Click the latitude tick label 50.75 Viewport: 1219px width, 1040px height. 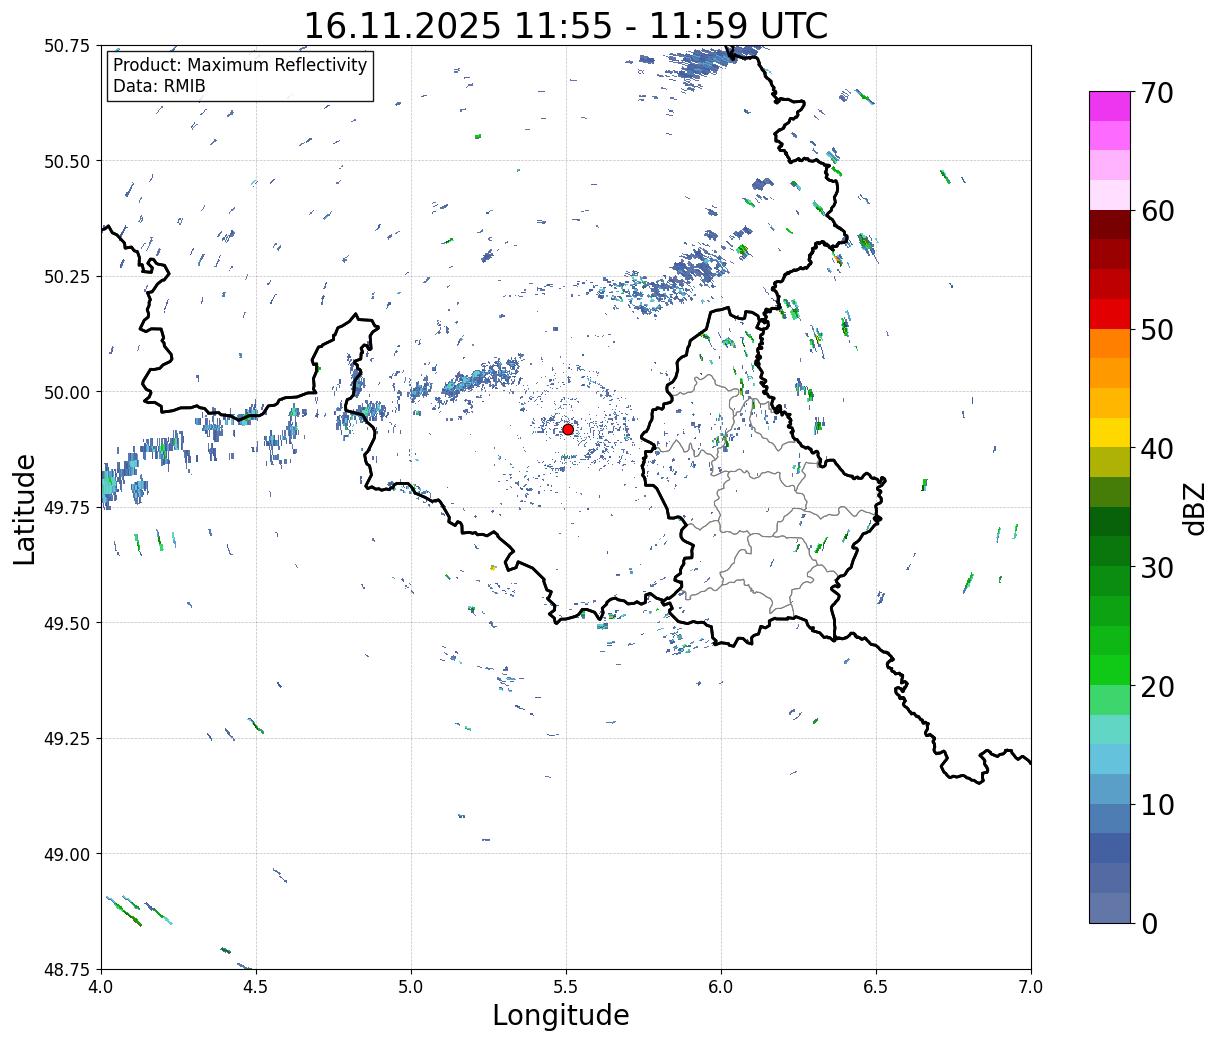click(67, 46)
